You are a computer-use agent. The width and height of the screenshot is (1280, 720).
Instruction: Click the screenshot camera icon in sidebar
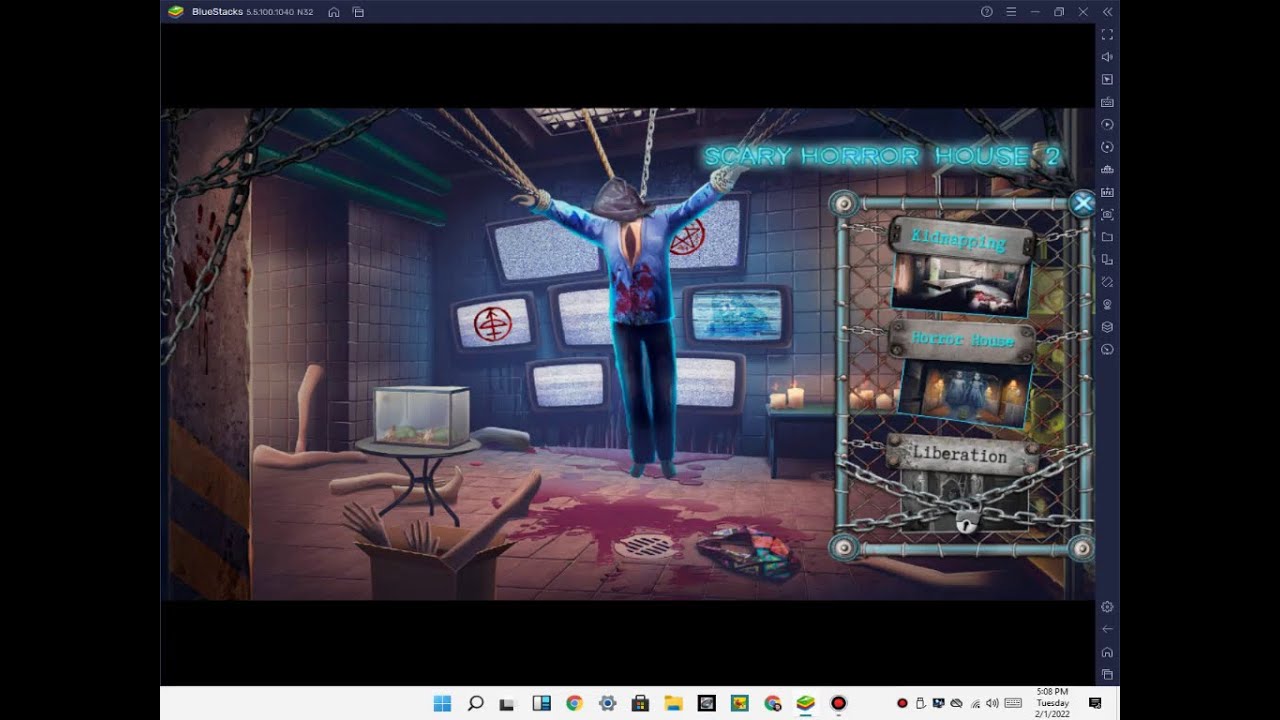tap(1107, 214)
